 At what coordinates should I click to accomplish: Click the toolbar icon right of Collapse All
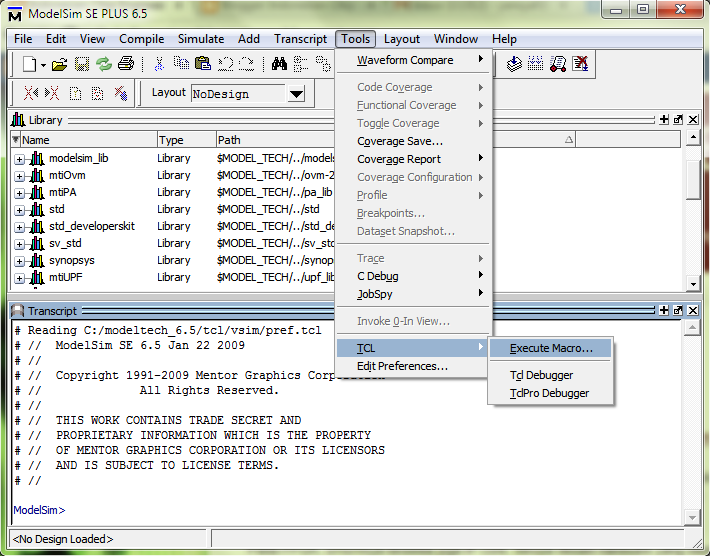tap(323, 64)
